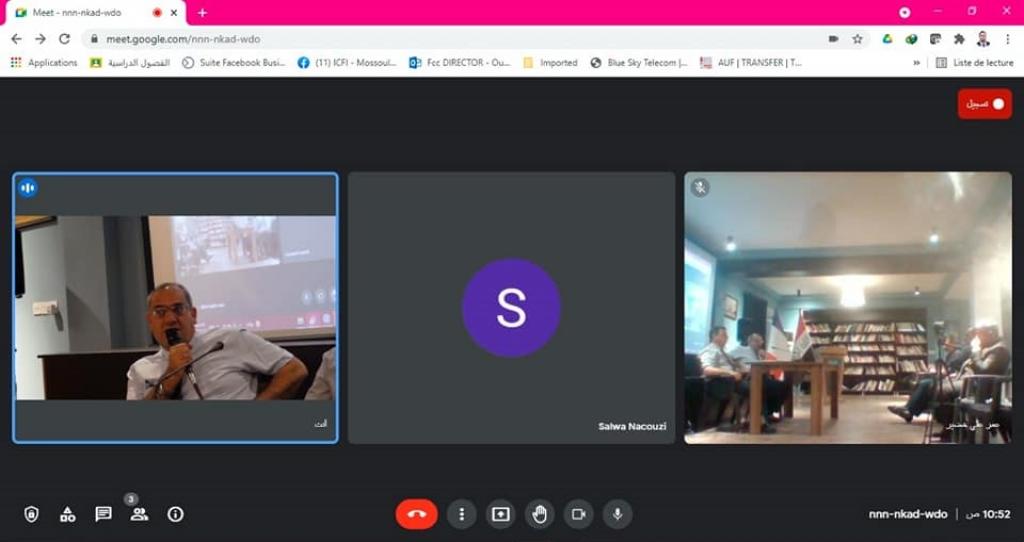The height and width of the screenshot is (542, 1024).
Task: Open the meeting details info icon
Action: pos(176,514)
